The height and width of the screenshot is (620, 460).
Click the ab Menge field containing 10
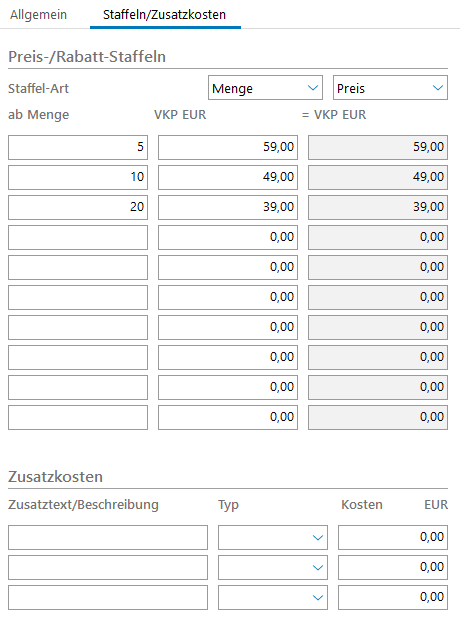78,177
